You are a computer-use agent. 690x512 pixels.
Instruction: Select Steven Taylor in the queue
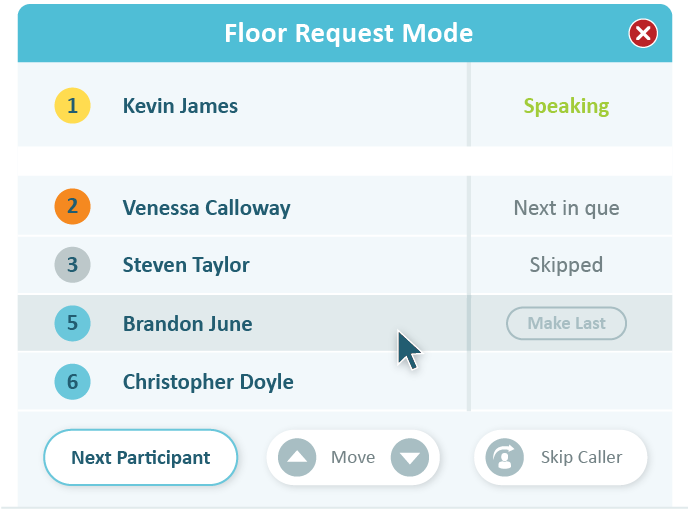(186, 265)
